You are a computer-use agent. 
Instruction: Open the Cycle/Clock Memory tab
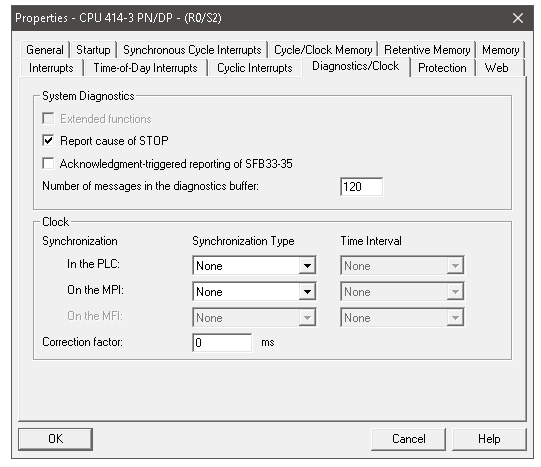323,50
